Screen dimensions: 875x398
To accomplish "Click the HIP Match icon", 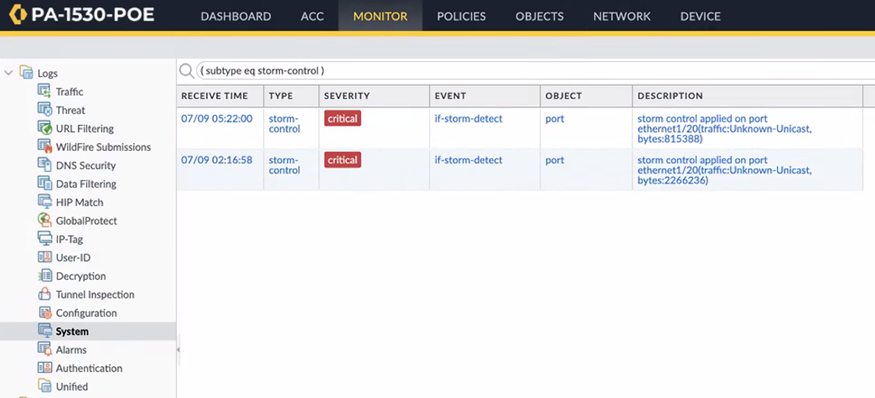I will [x=45, y=202].
